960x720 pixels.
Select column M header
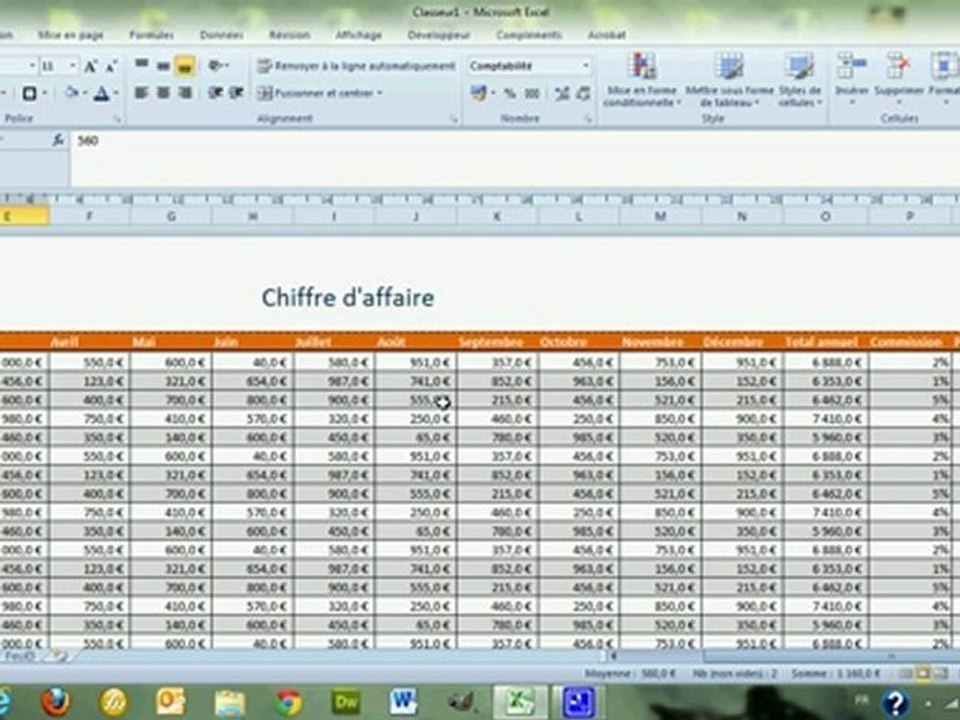click(x=660, y=216)
